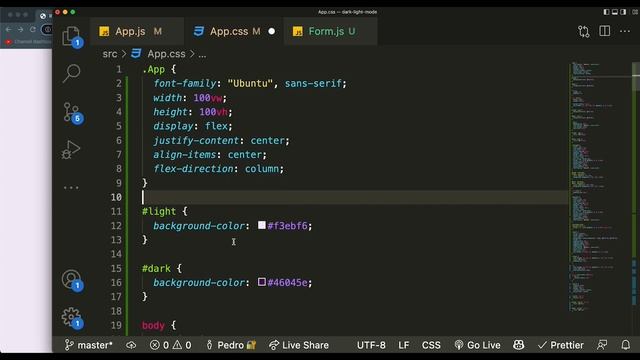Click on the body selector text

[x=153, y=325]
